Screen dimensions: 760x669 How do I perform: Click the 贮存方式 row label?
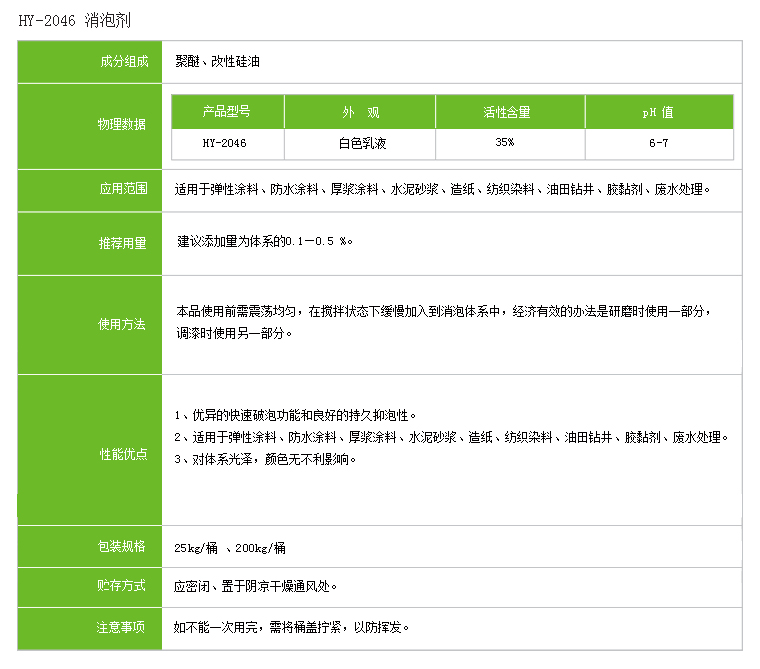[x=123, y=587]
